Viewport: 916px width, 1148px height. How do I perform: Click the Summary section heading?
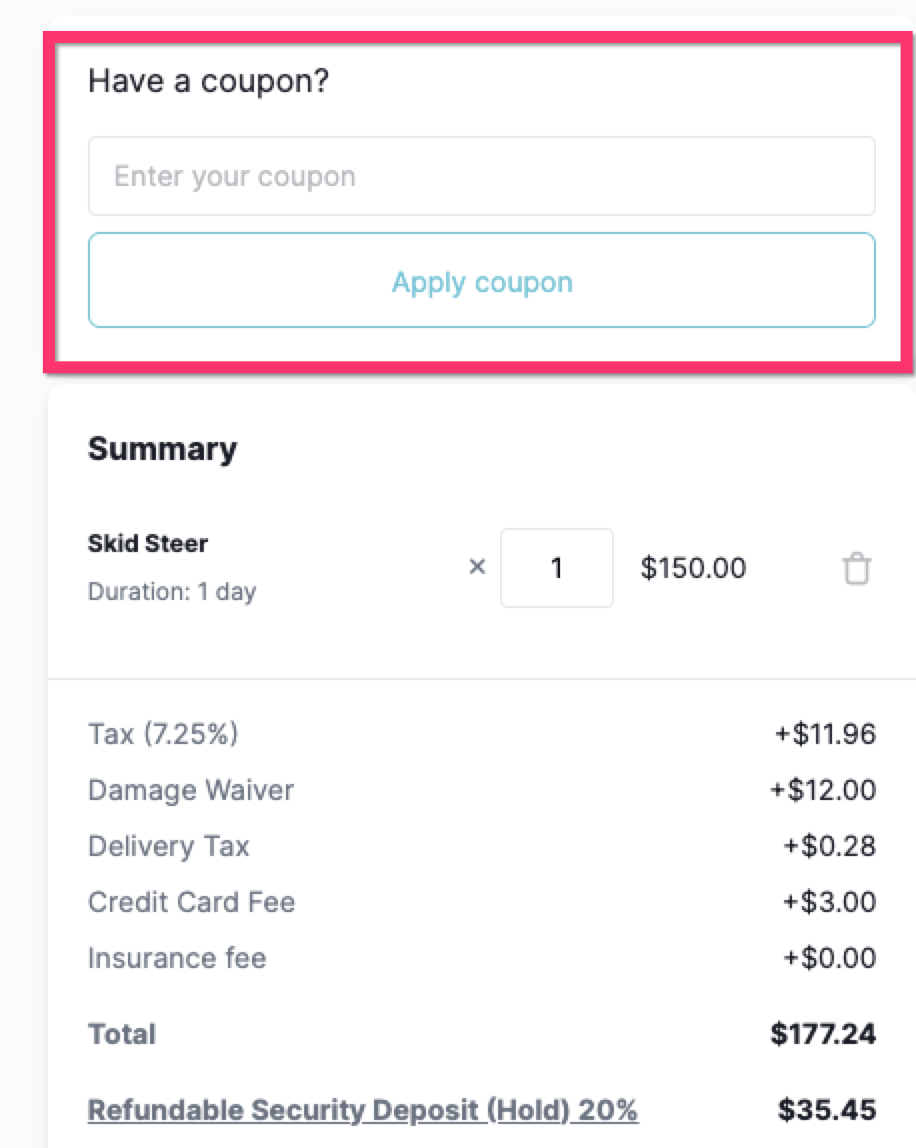(162, 449)
